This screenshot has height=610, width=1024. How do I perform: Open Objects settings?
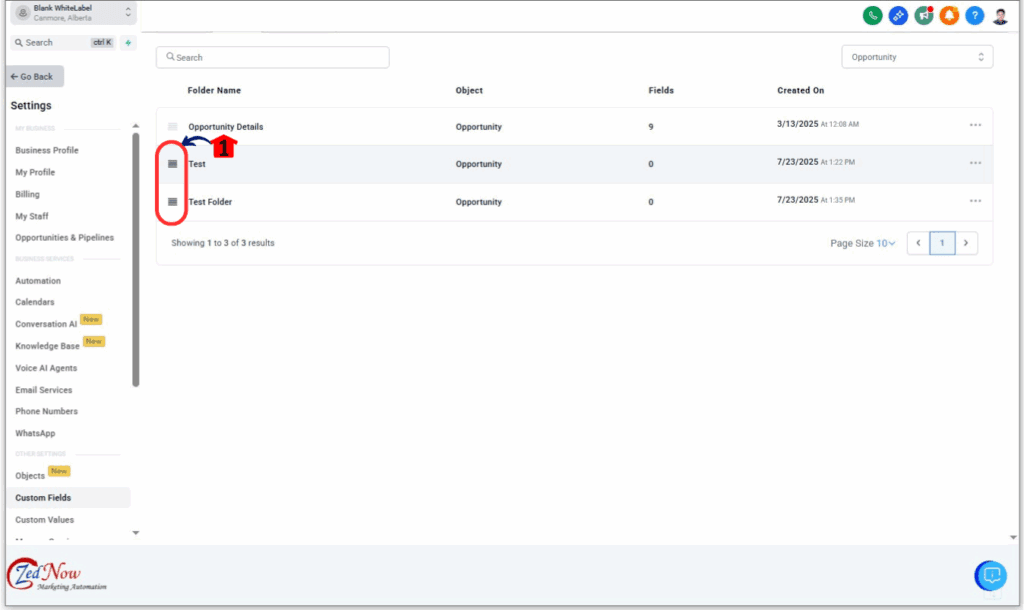click(30, 475)
